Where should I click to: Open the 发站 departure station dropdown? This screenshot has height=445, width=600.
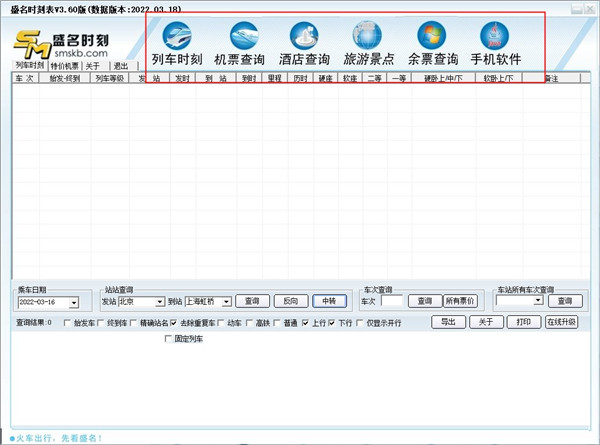[160, 301]
